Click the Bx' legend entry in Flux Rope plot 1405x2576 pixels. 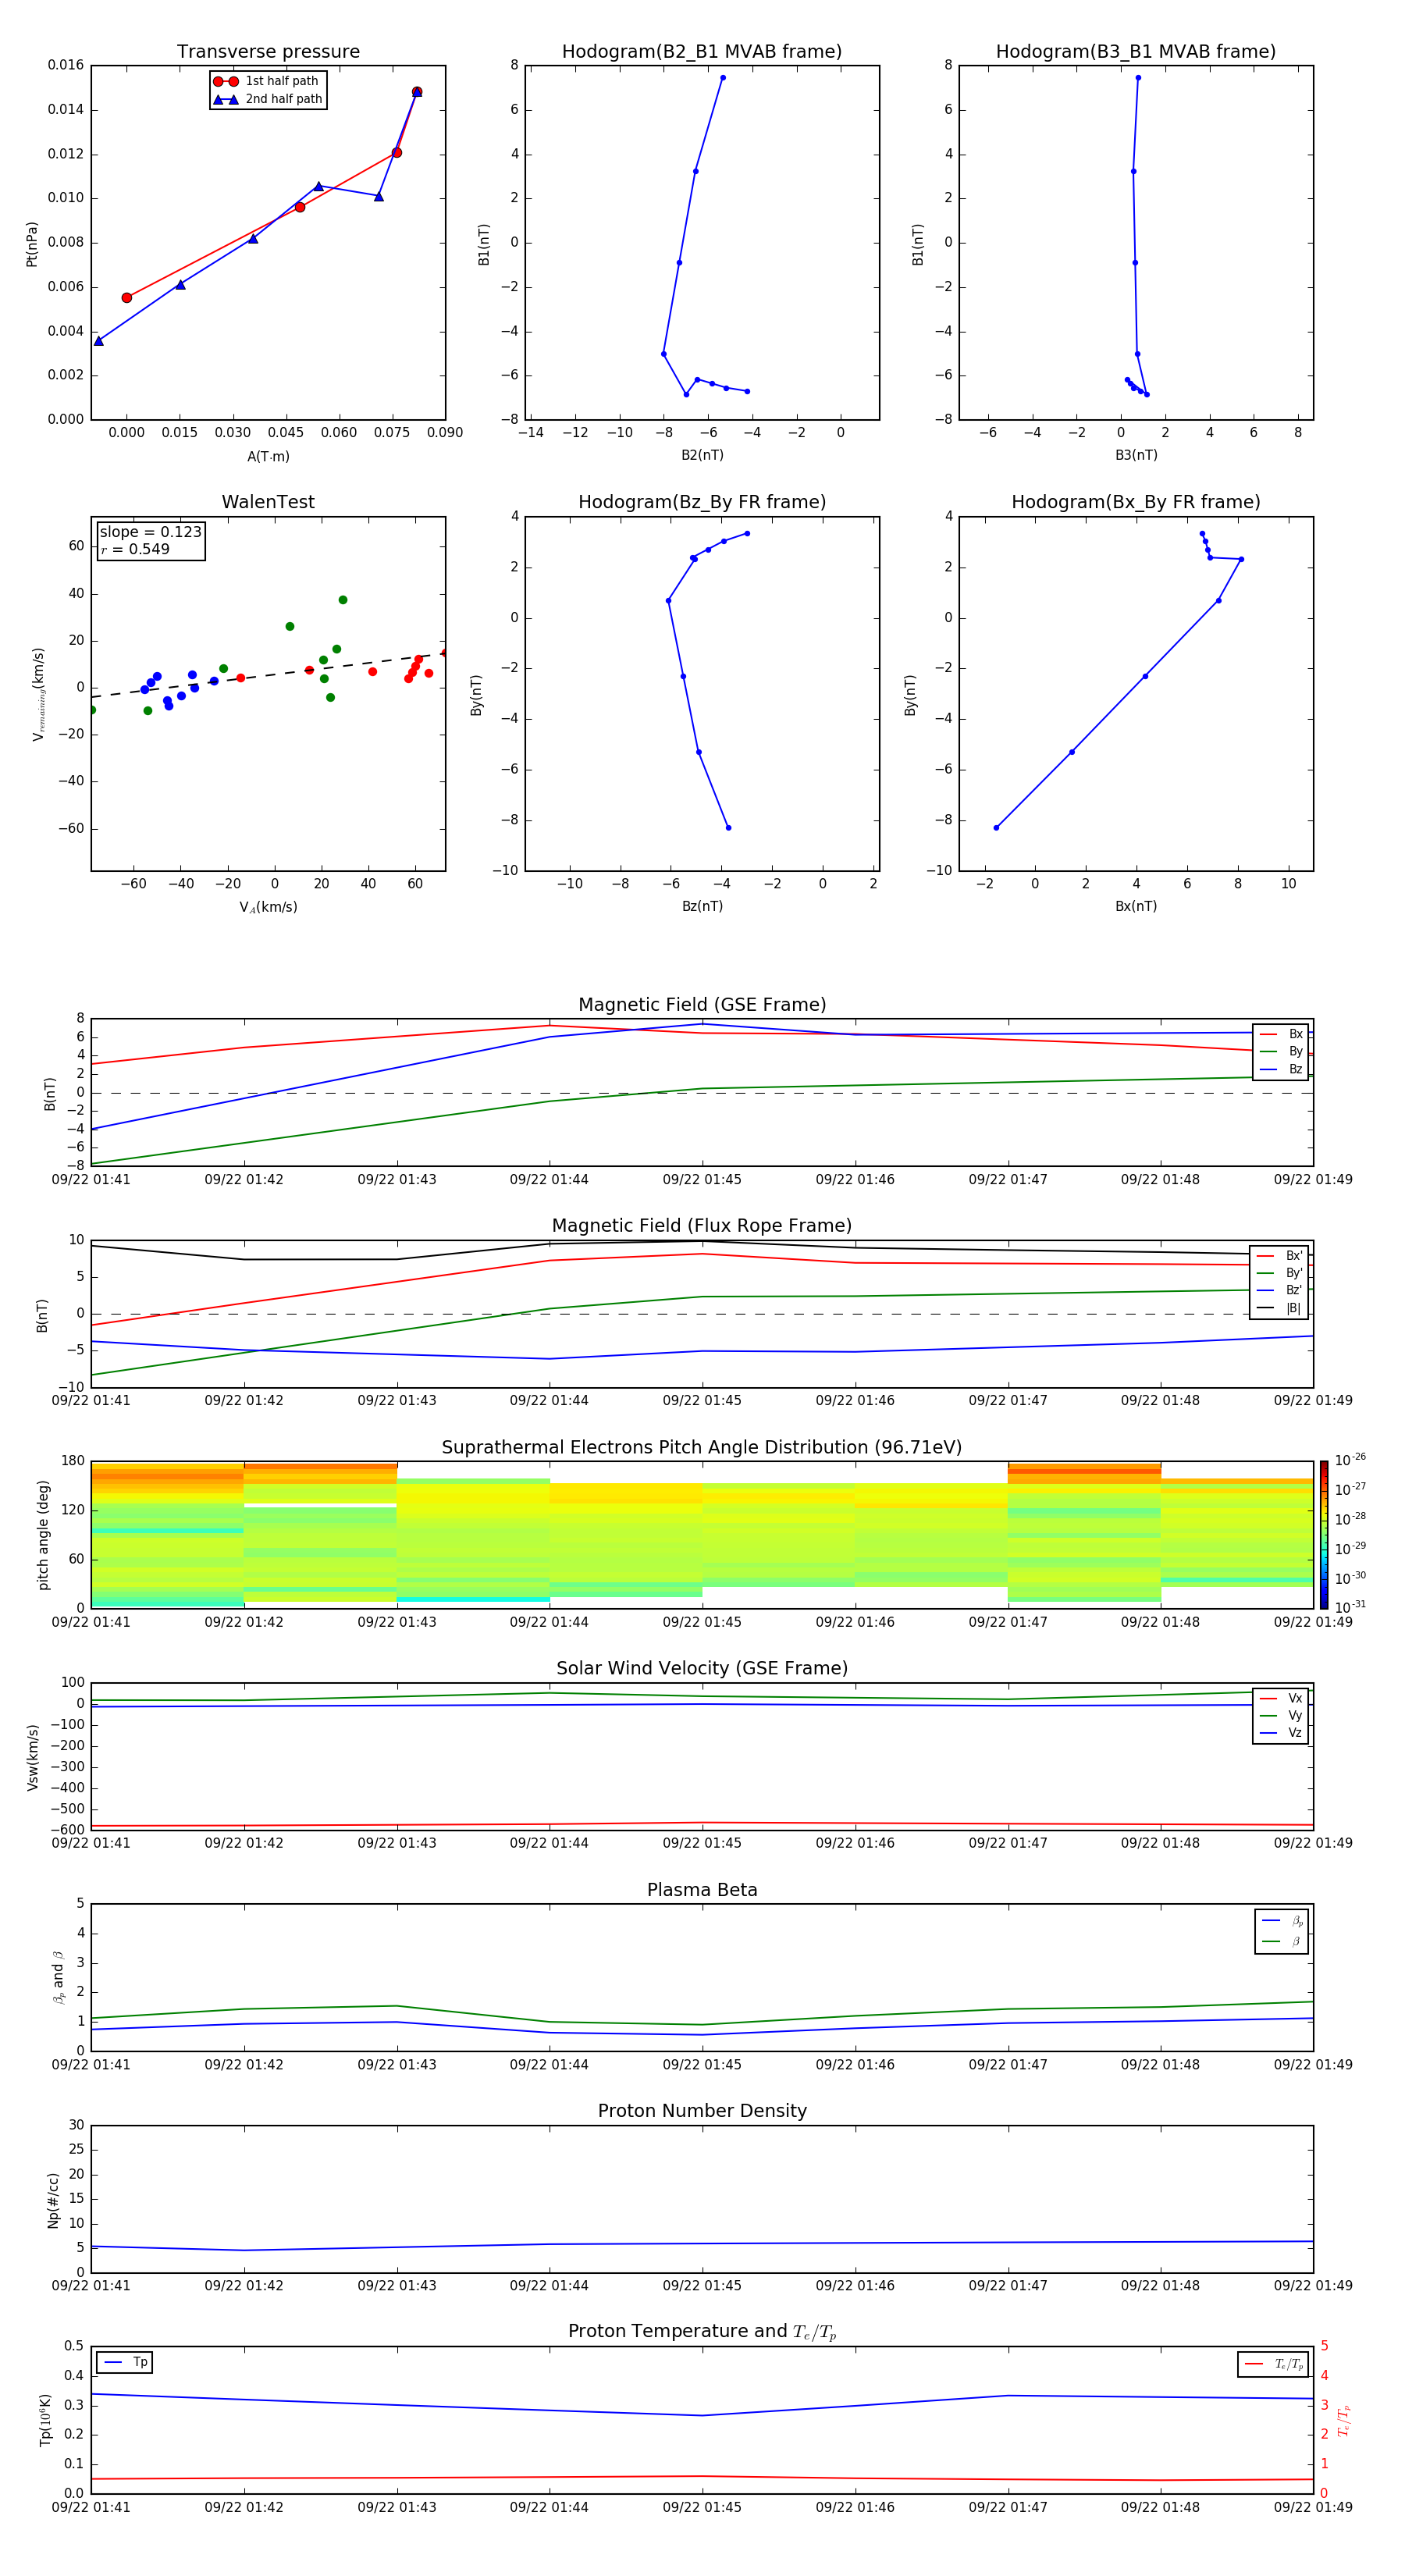point(1280,1256)
